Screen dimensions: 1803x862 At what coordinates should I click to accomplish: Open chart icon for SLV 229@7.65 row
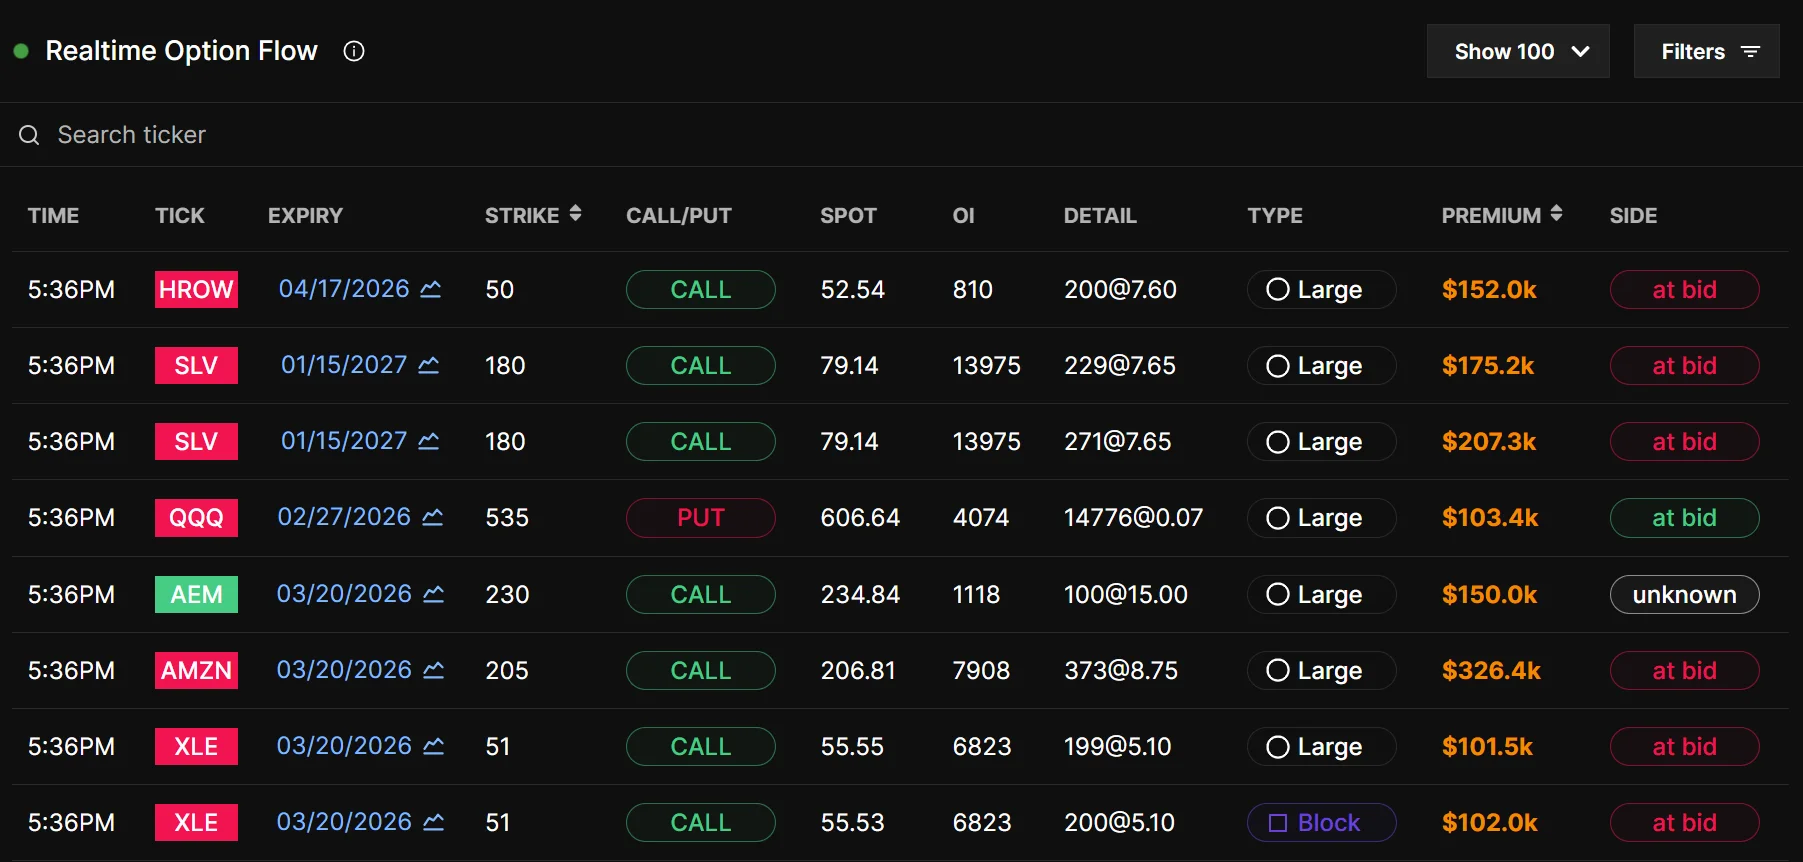[429, 365]
